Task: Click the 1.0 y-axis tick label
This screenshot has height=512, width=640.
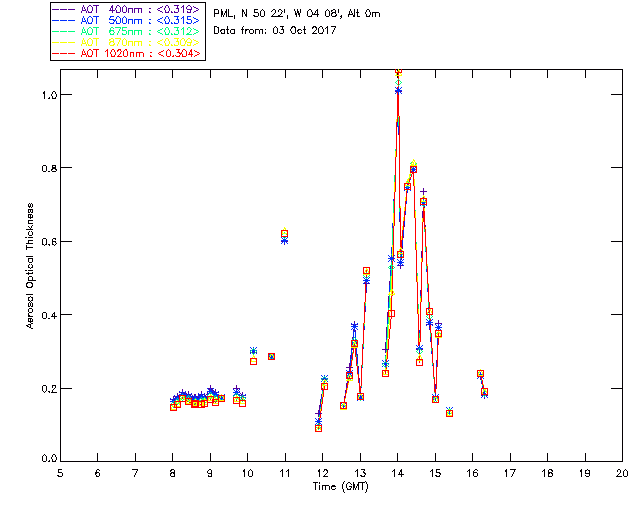Action: tap(49, 95)
